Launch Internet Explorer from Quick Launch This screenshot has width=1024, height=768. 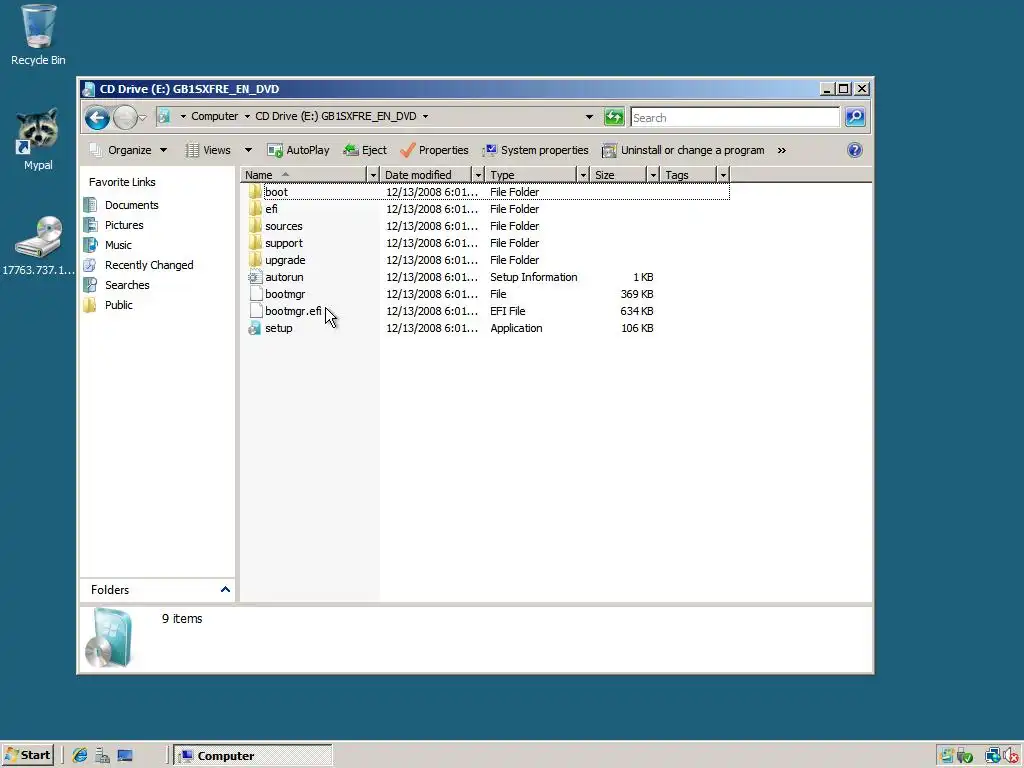pyautogui.click(x=80, y=756)
